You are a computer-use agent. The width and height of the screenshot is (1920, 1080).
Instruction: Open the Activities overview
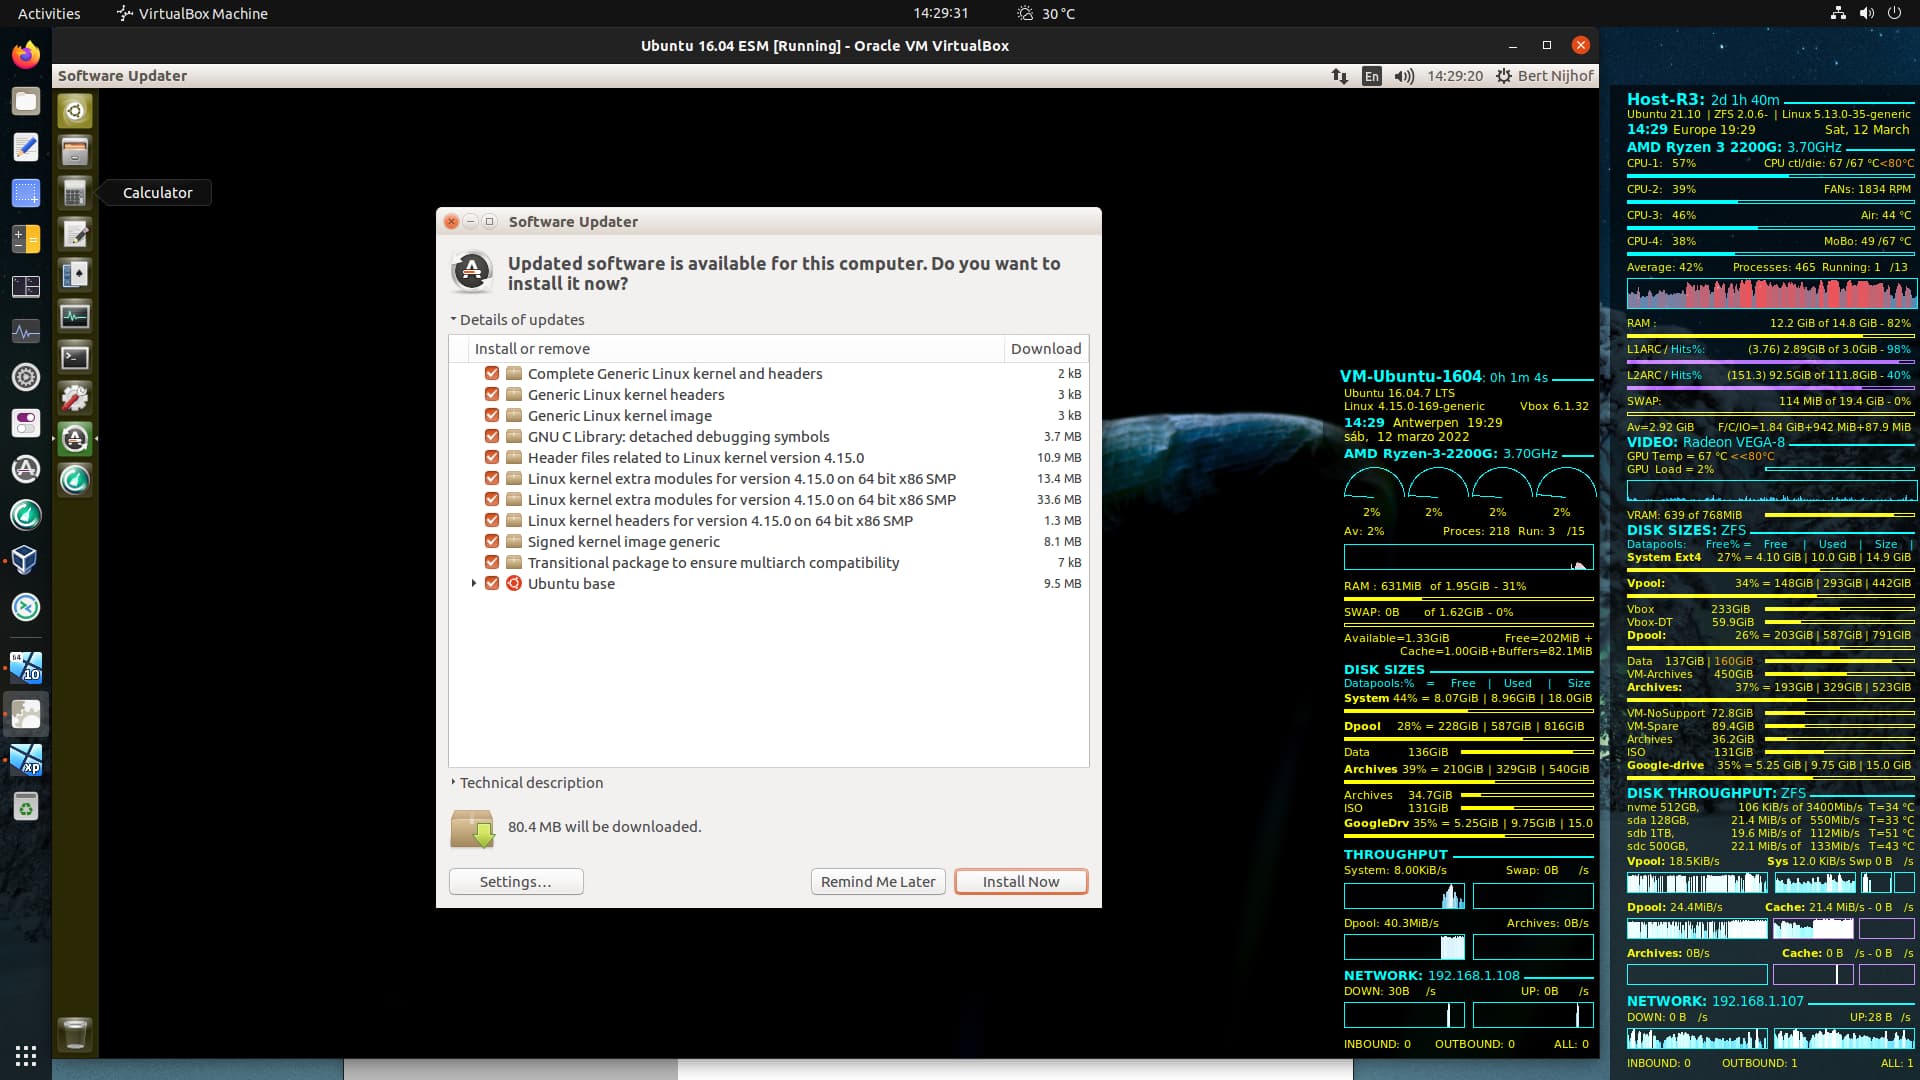[x=49, y=13]
